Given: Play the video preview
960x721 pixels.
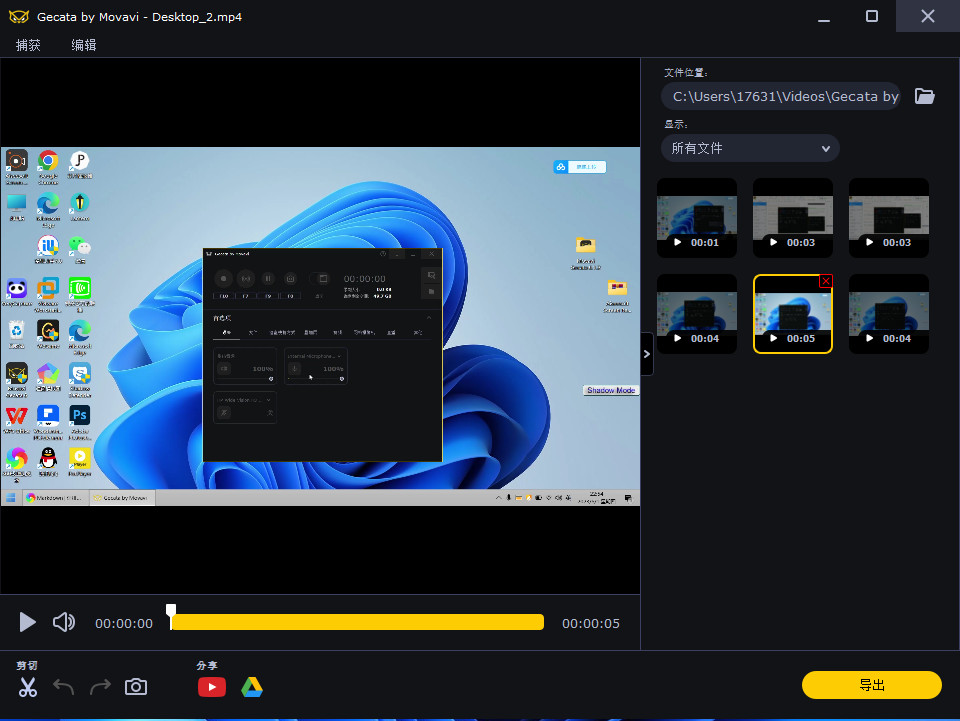Looking at the screenshot, I should tap(28, 623).
